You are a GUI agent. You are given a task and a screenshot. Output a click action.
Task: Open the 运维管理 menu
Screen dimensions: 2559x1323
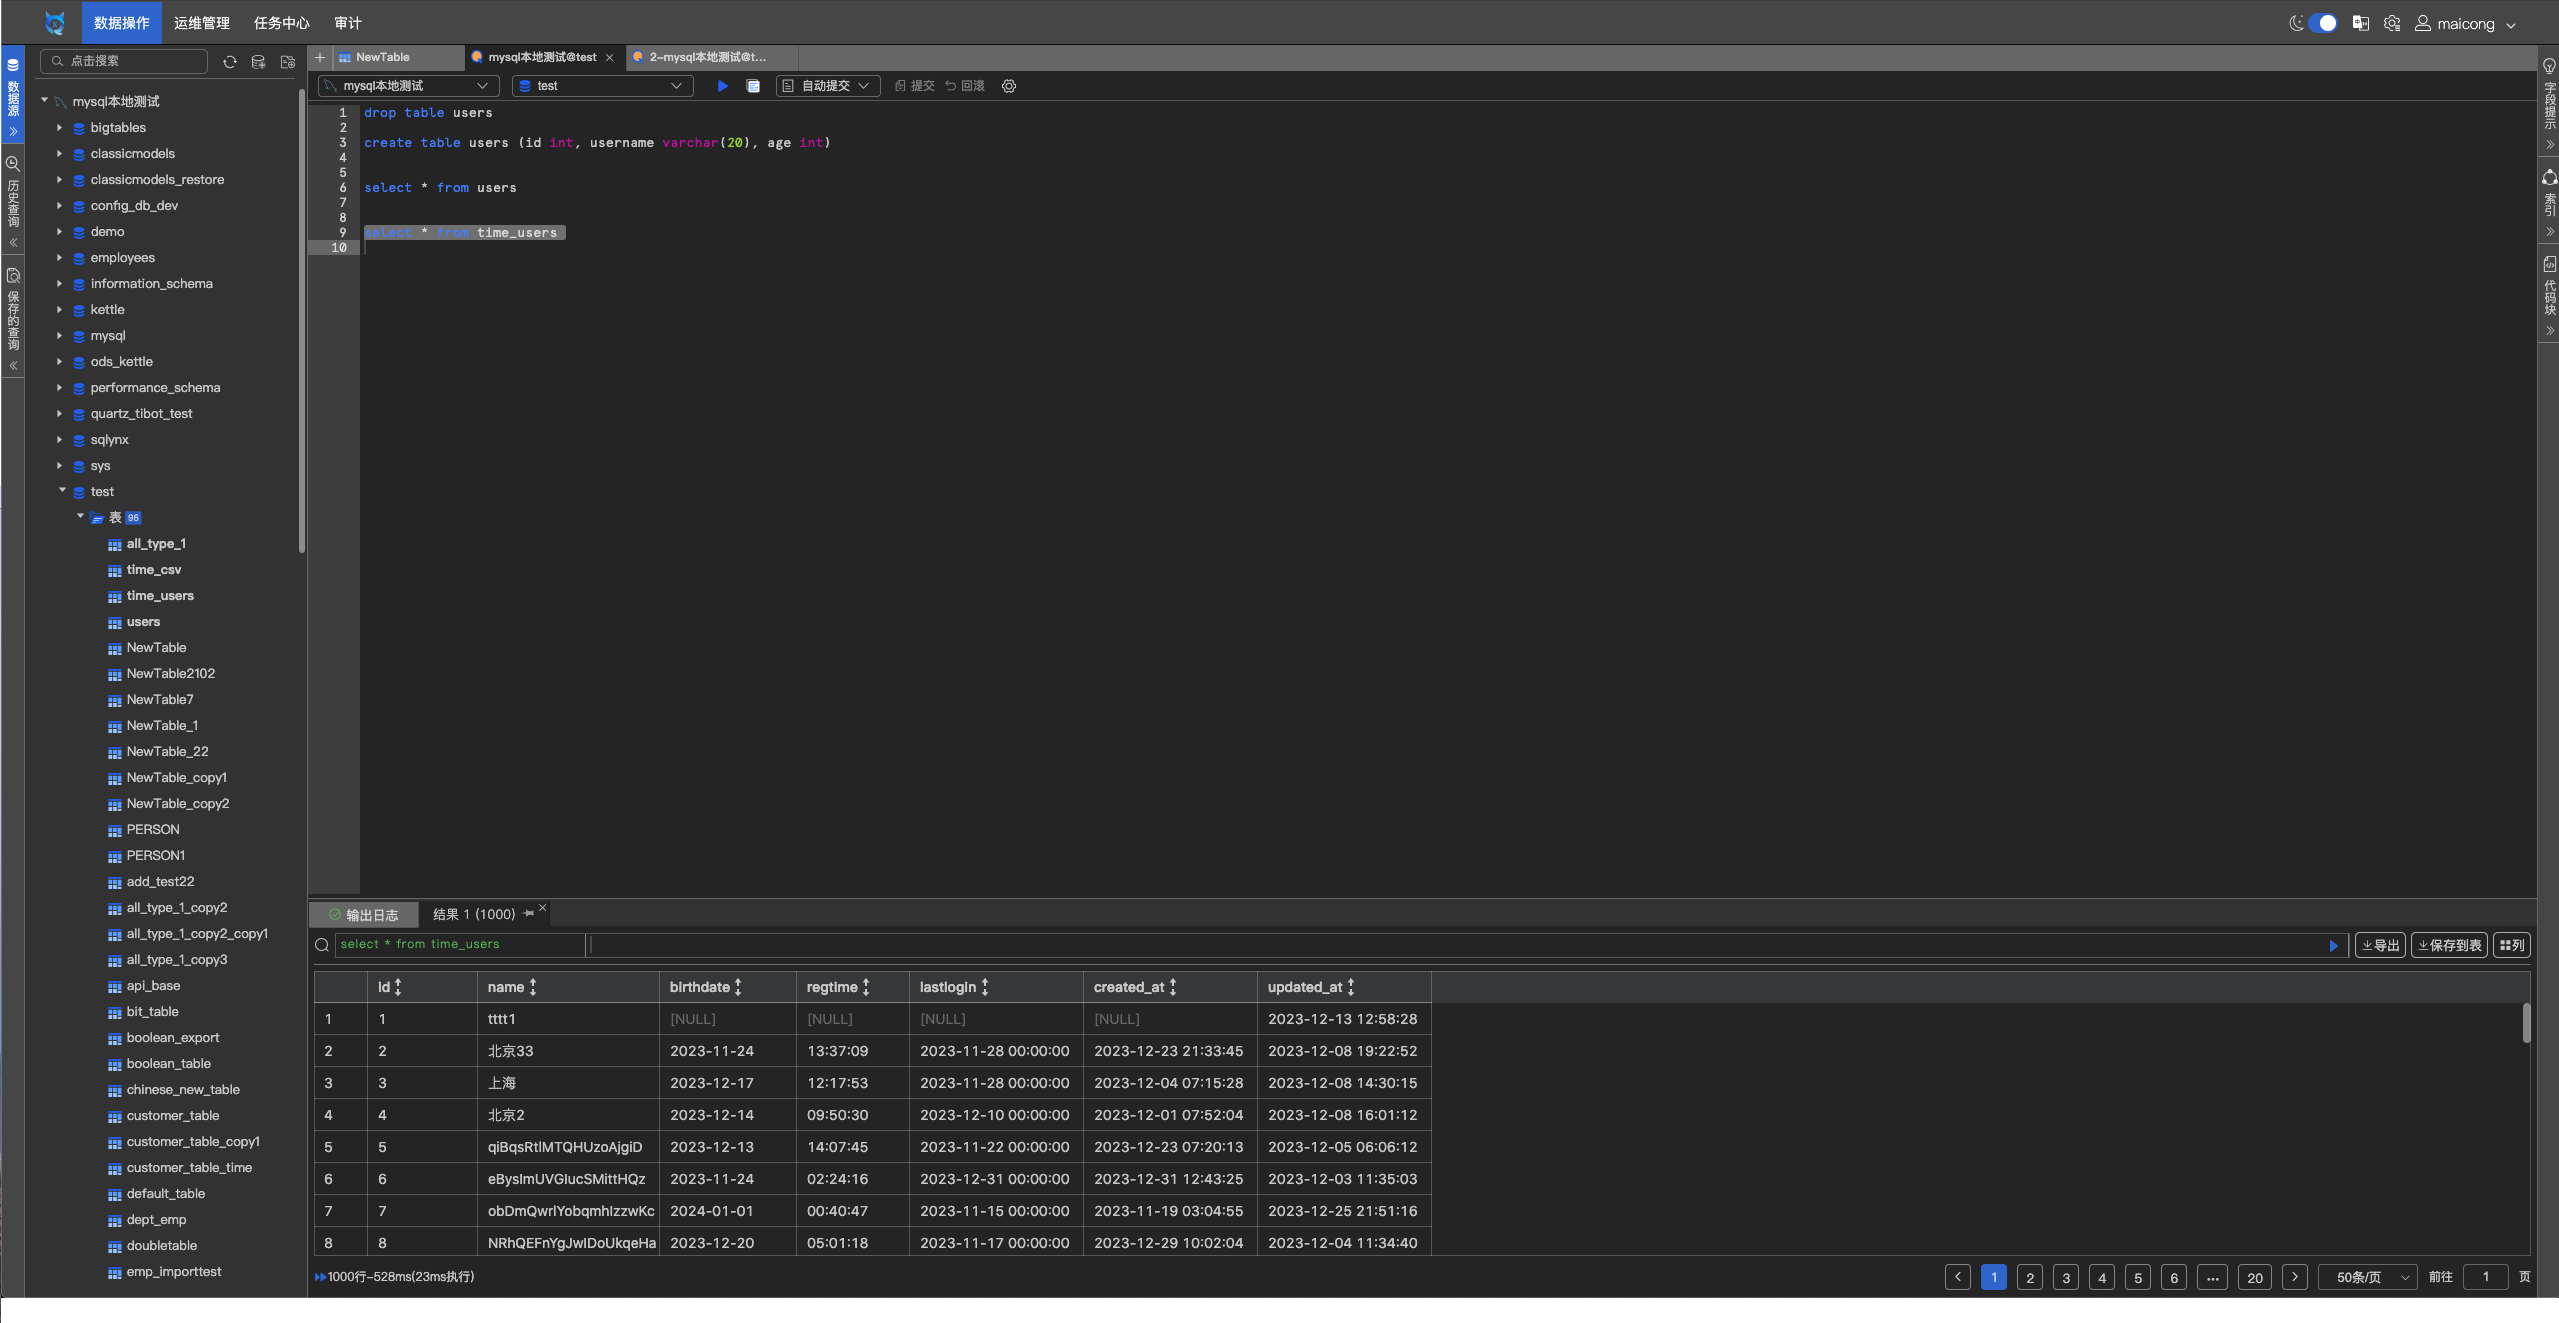point(202,23)
